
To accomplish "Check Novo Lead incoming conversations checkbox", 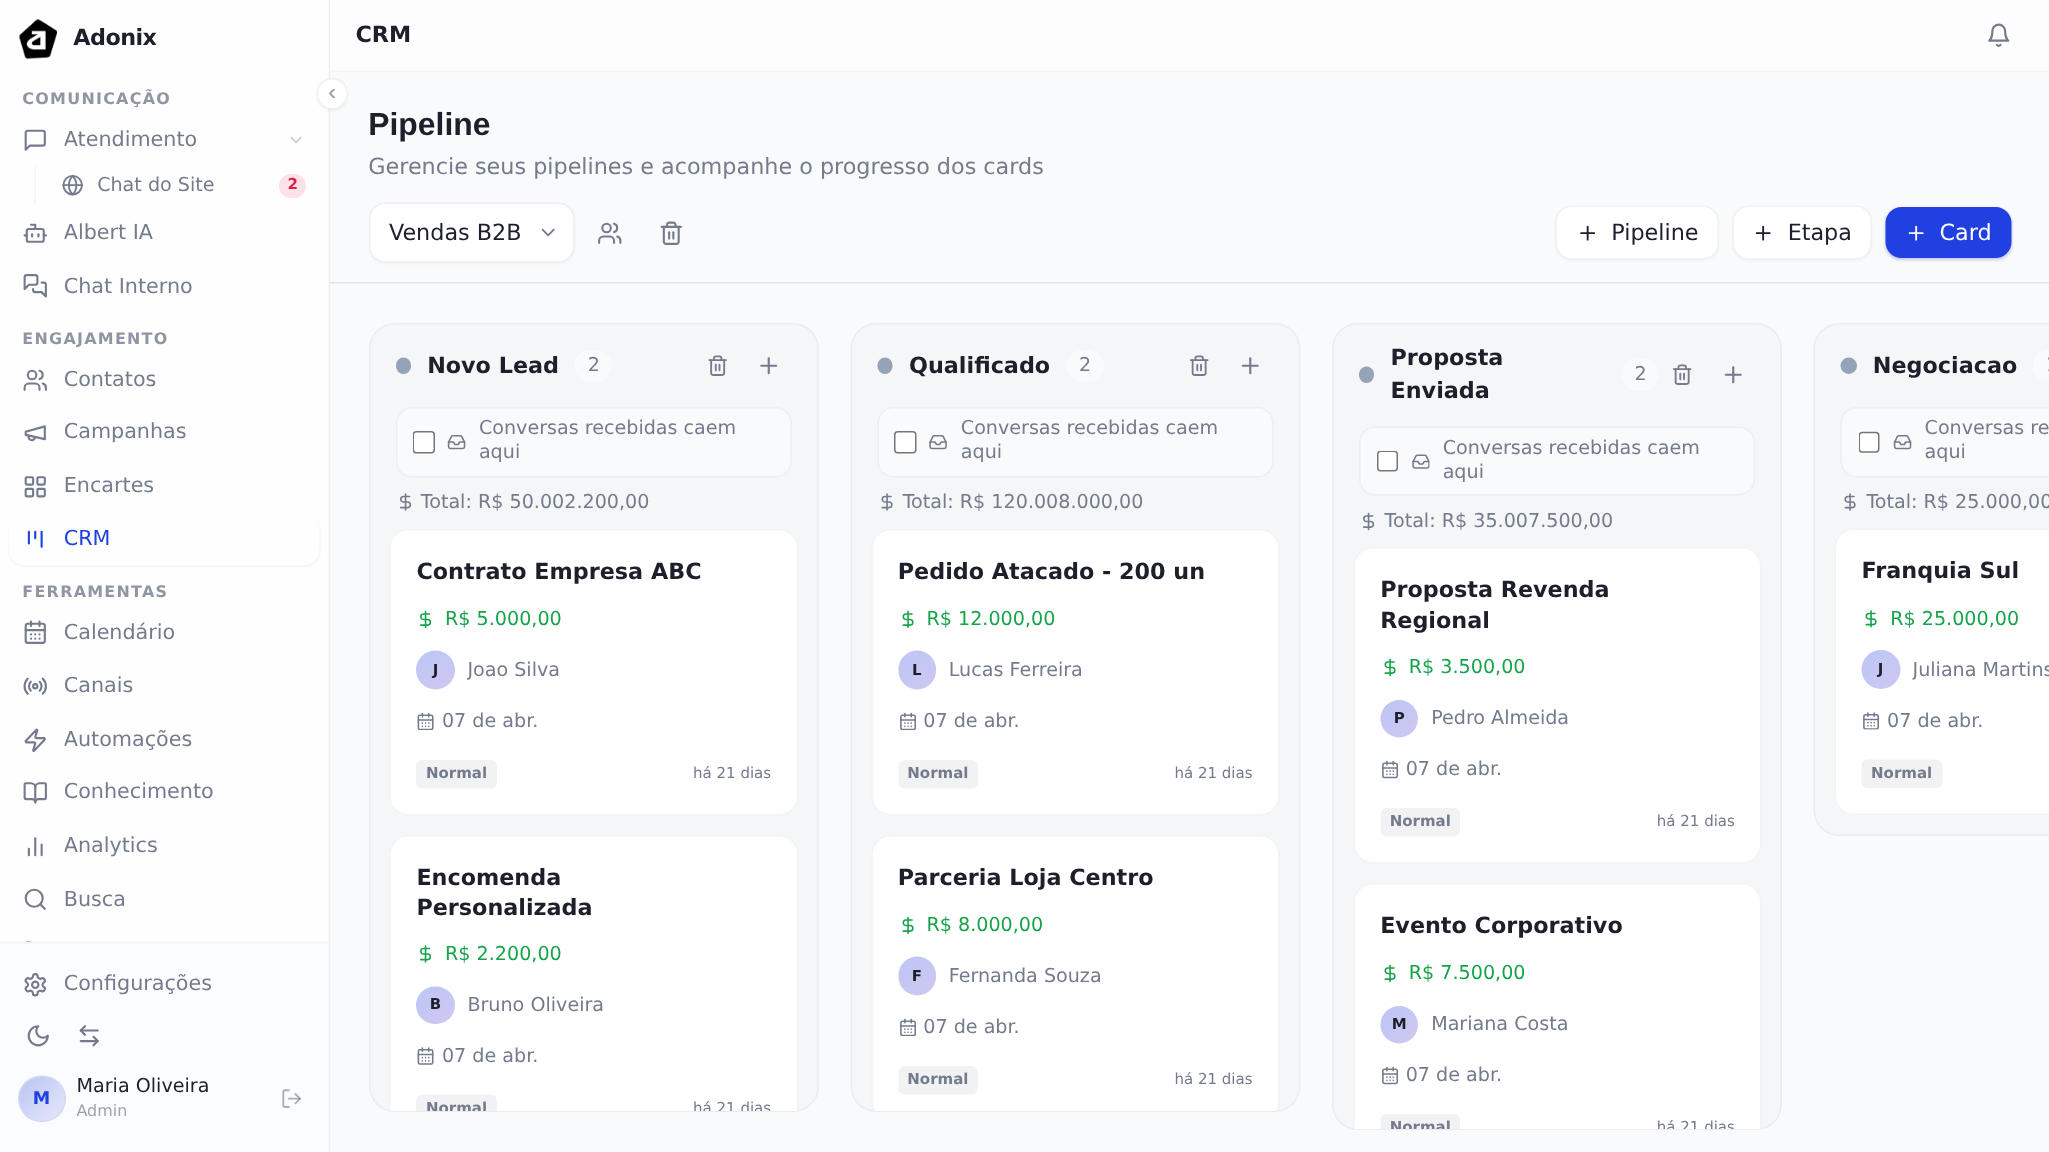I will [424, 442].
